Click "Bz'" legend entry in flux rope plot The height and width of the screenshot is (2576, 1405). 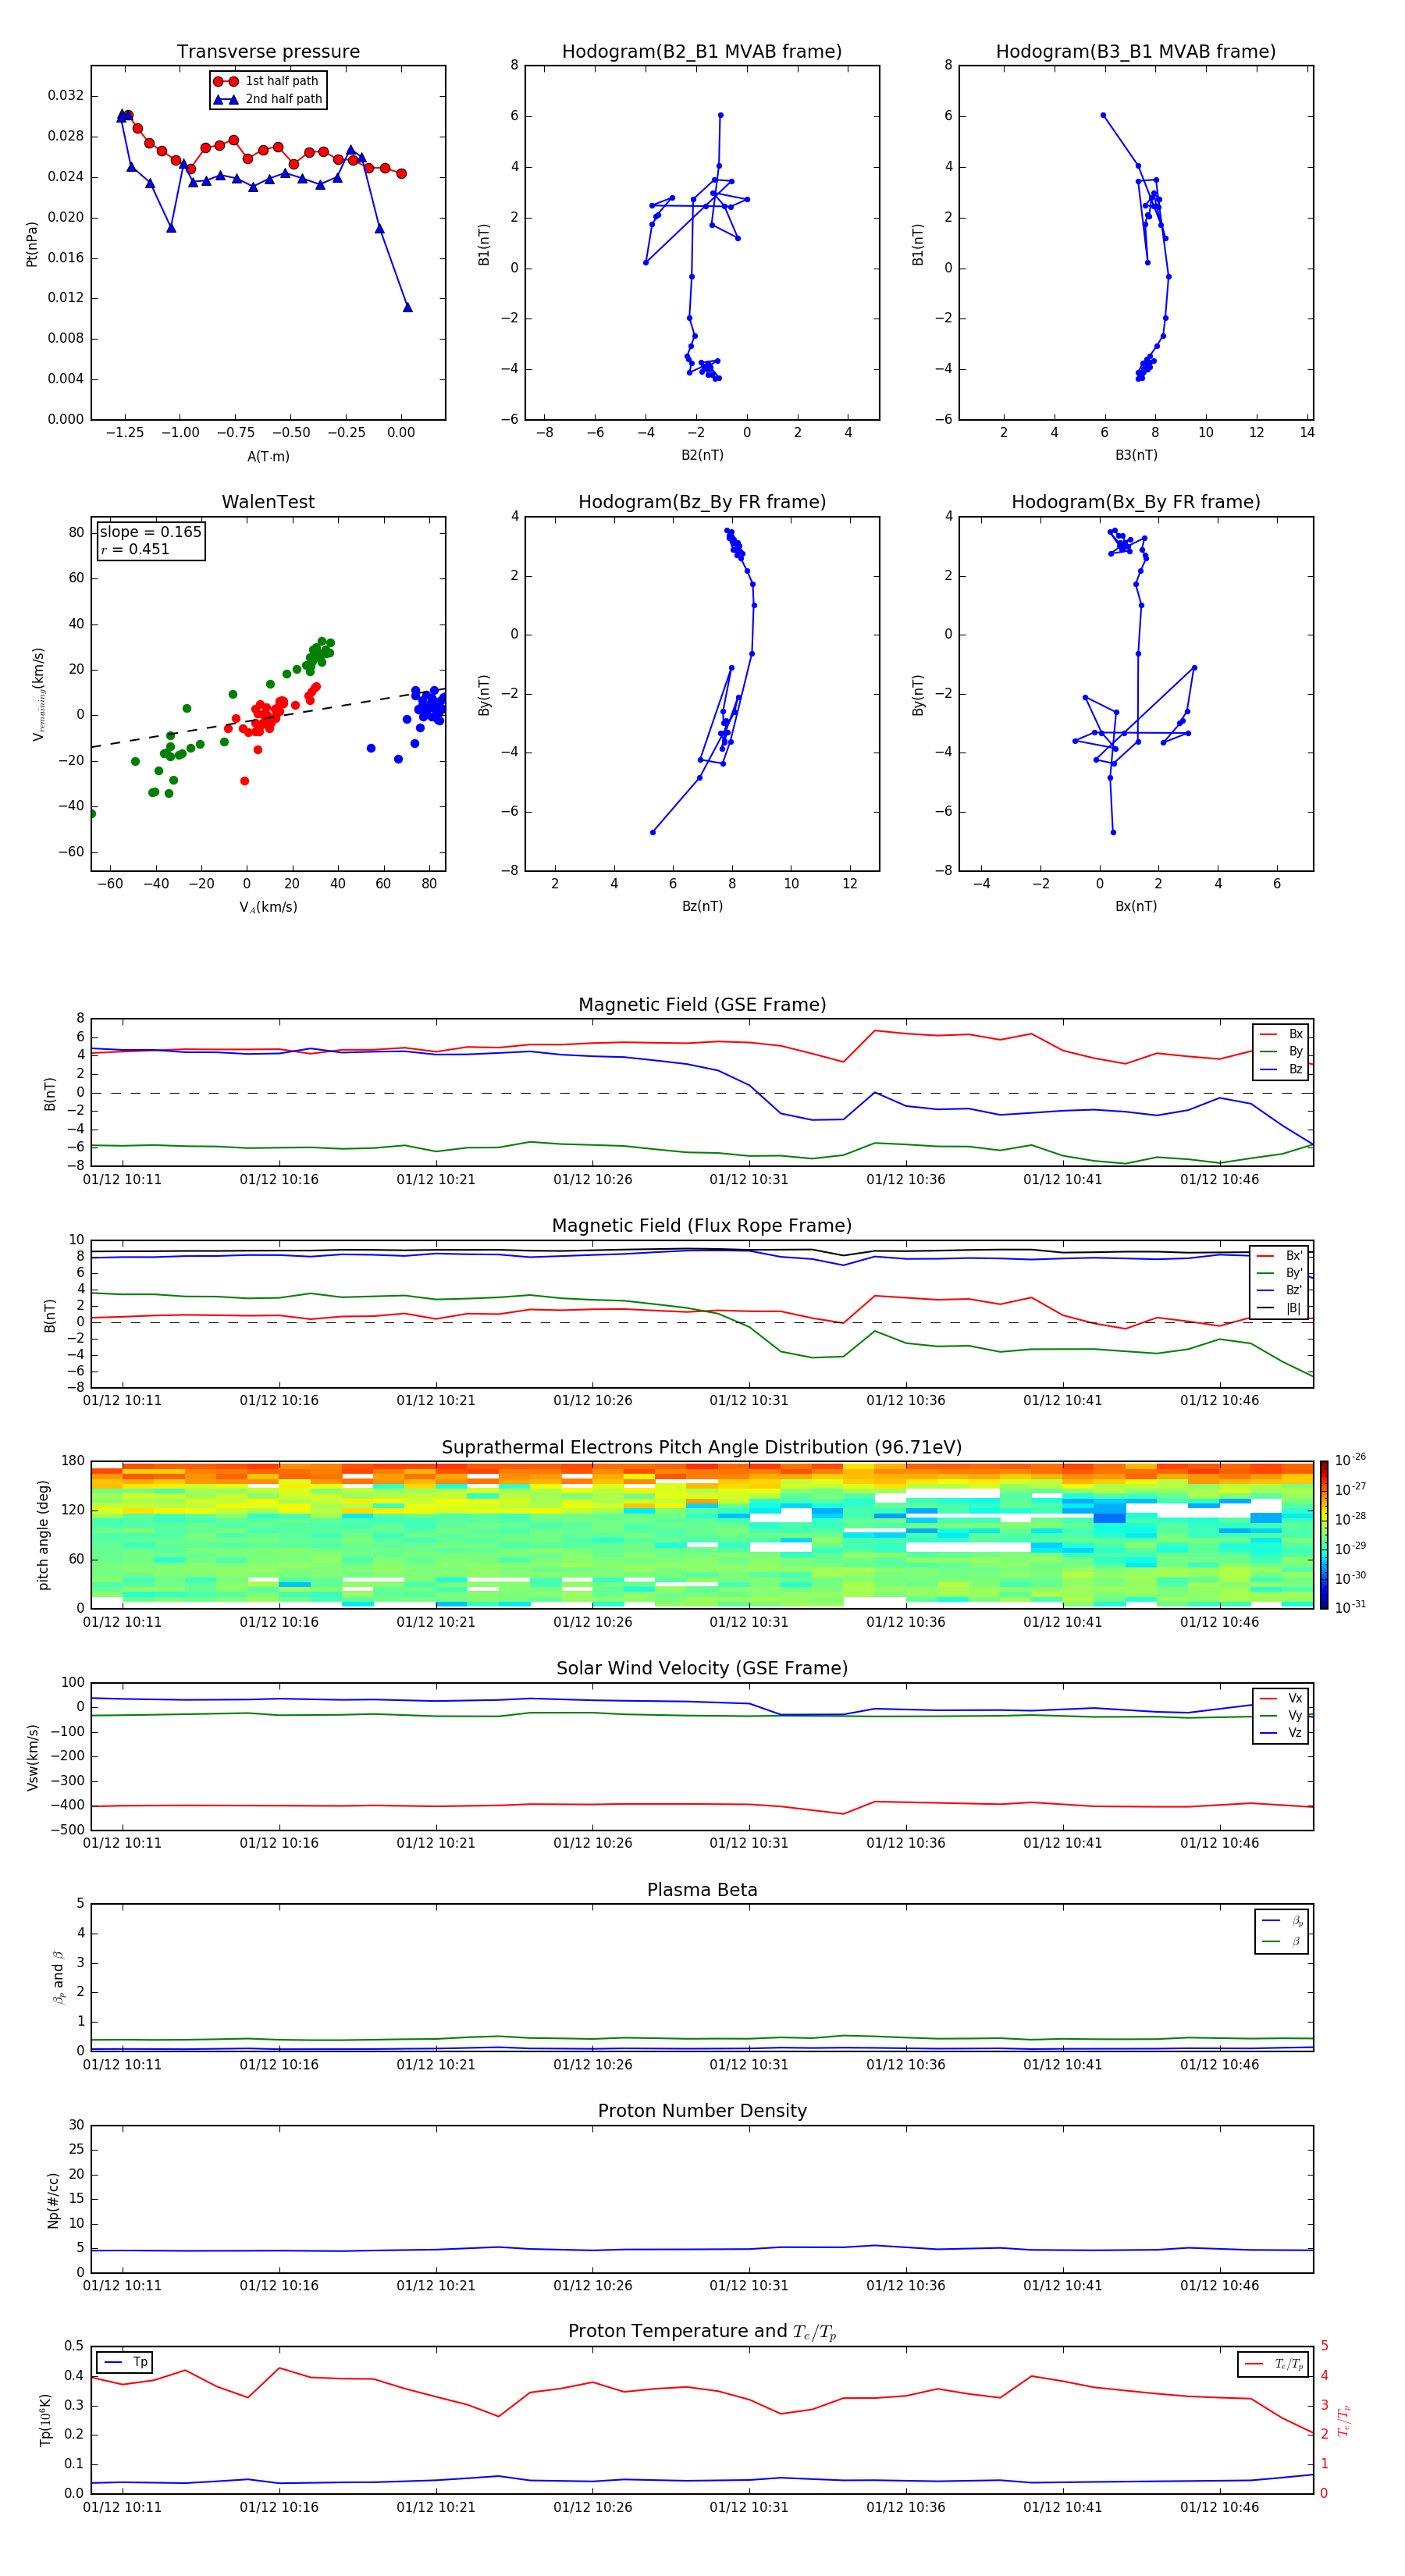(1281, 1291)
